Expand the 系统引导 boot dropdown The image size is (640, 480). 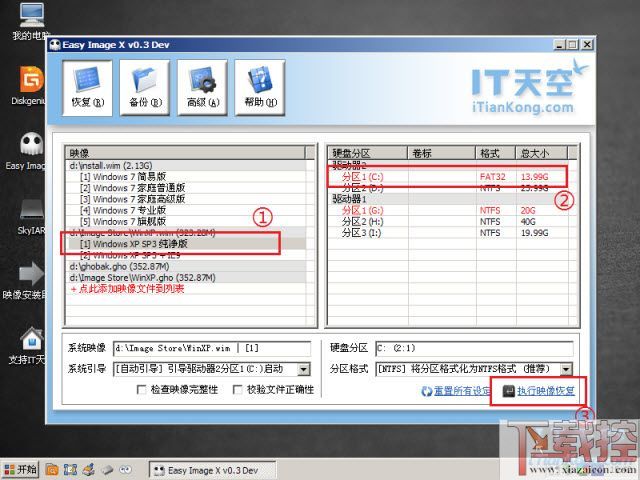(303, 369)
